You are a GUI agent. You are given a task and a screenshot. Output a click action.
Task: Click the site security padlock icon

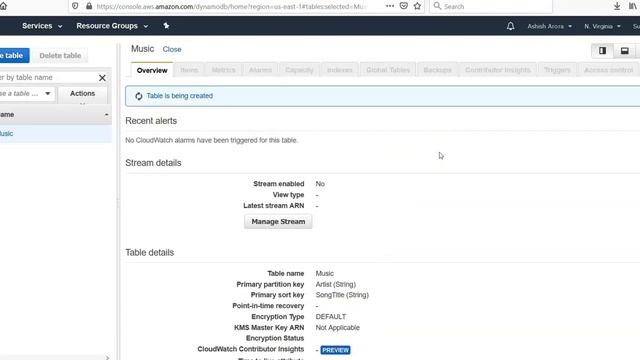[x=89, y=6]
